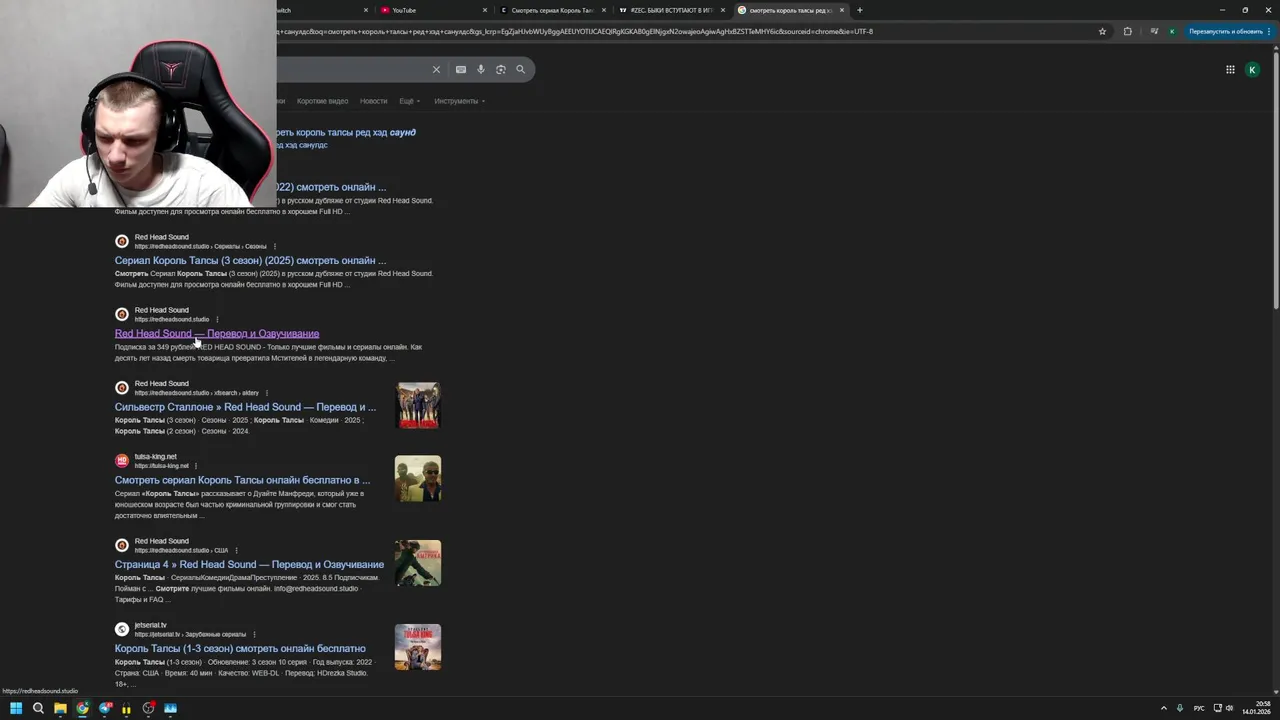
Task: Open the '(2022) смотреть онлайн' result link
Action: click(331, 187)
